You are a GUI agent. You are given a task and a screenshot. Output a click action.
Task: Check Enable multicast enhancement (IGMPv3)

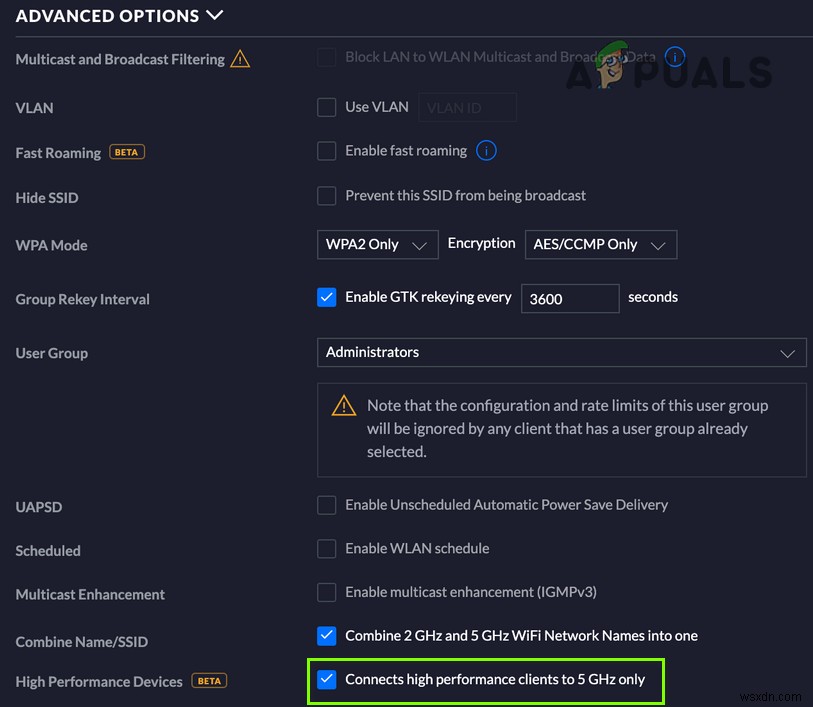coord(327,592)
